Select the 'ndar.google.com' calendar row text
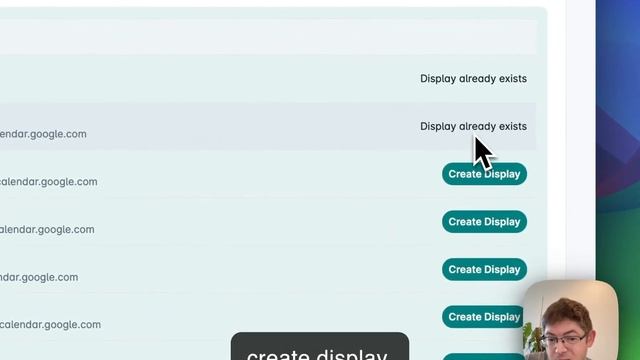640x360 pixels. point(39,278)
